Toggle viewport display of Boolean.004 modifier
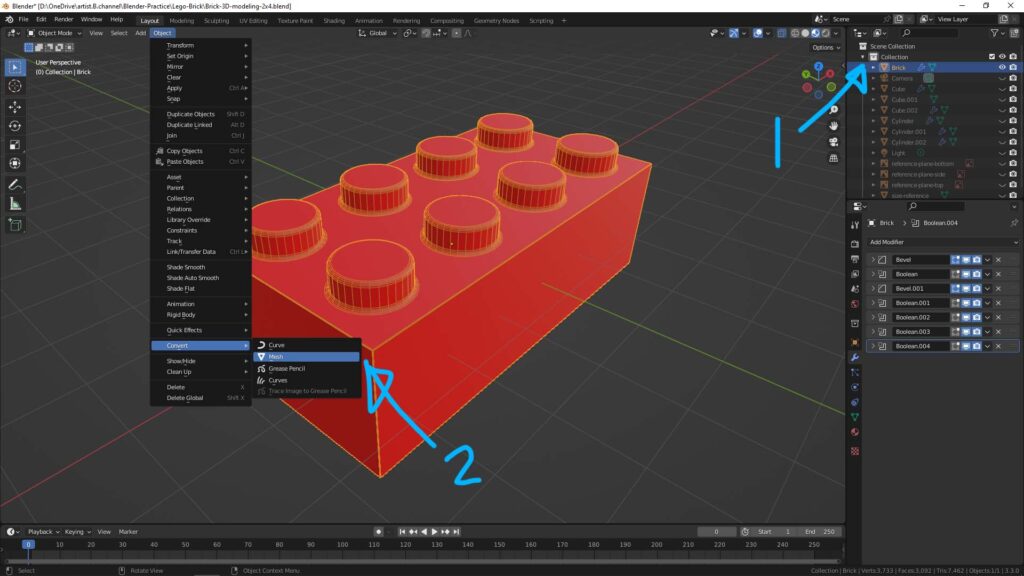 click(966, 346)
